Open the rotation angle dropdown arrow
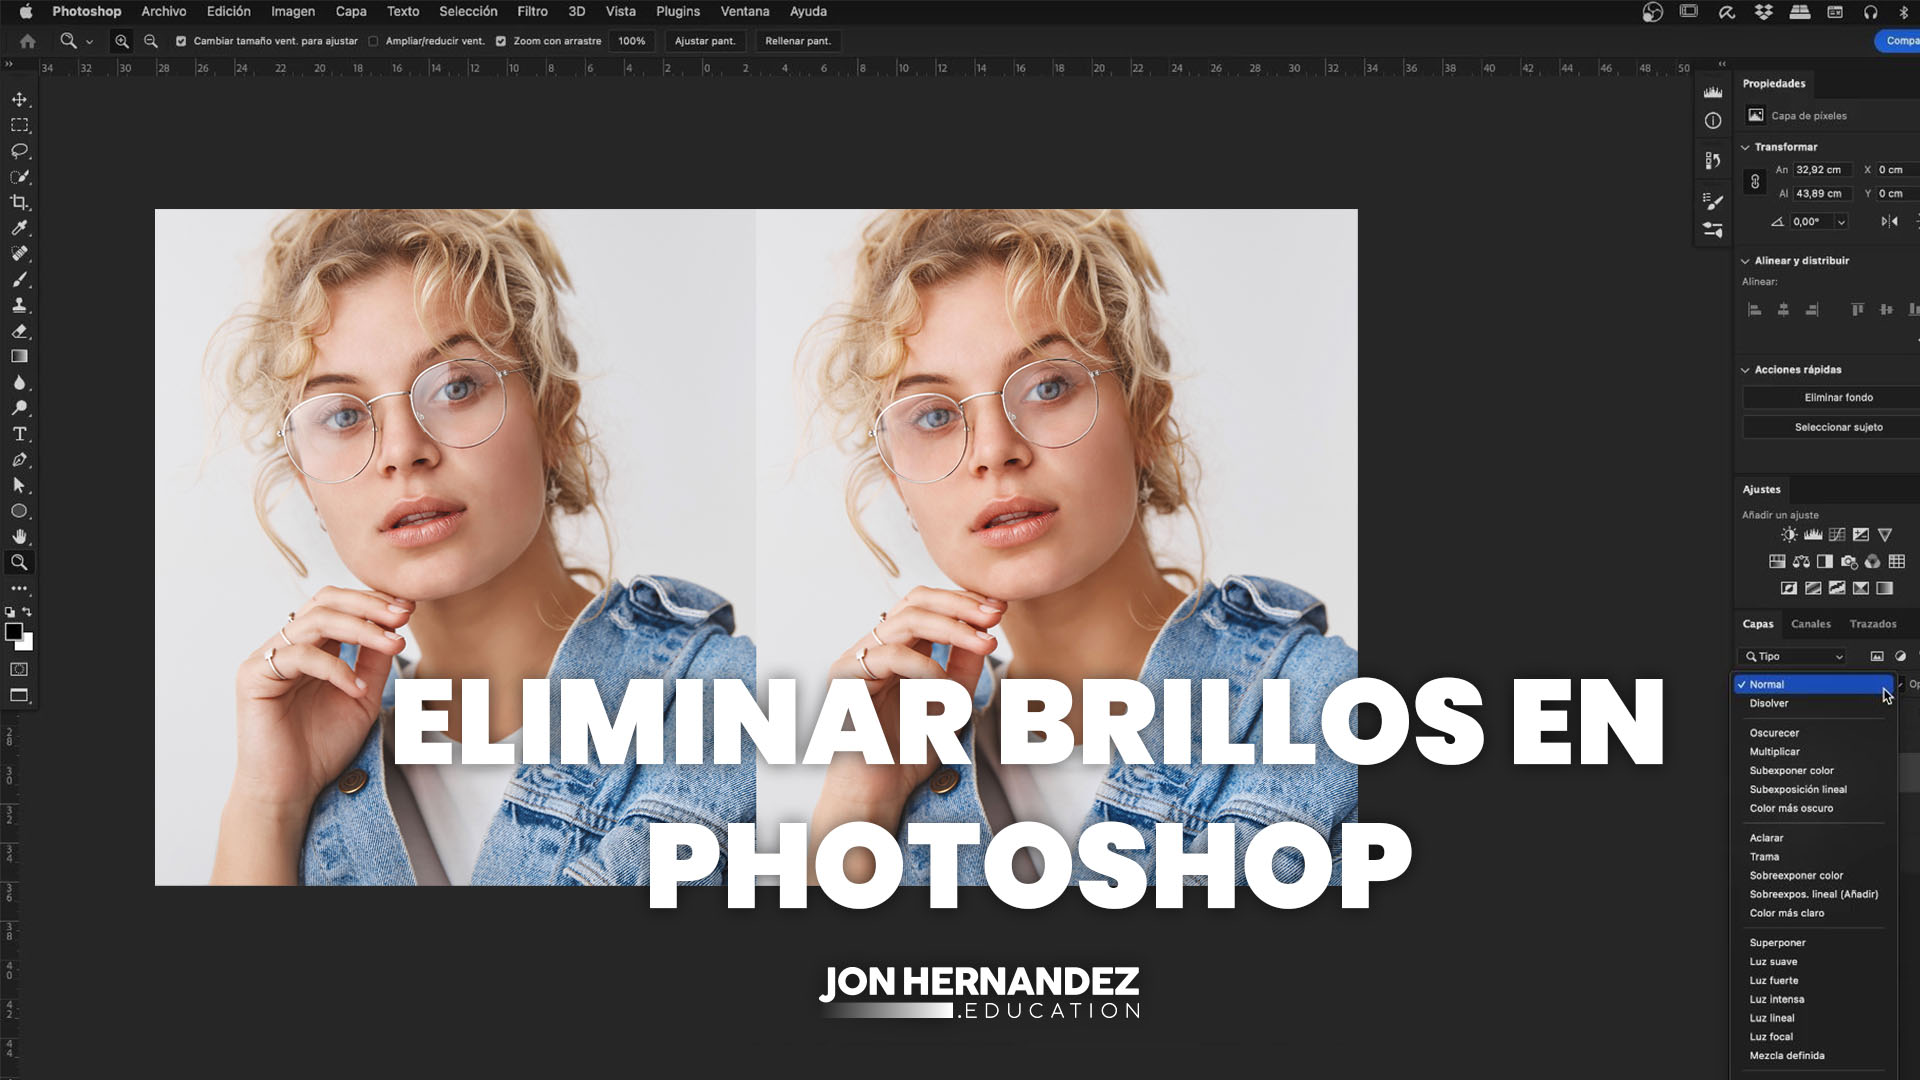This screenshot has width=1920, height=1080. point(1841,222)
